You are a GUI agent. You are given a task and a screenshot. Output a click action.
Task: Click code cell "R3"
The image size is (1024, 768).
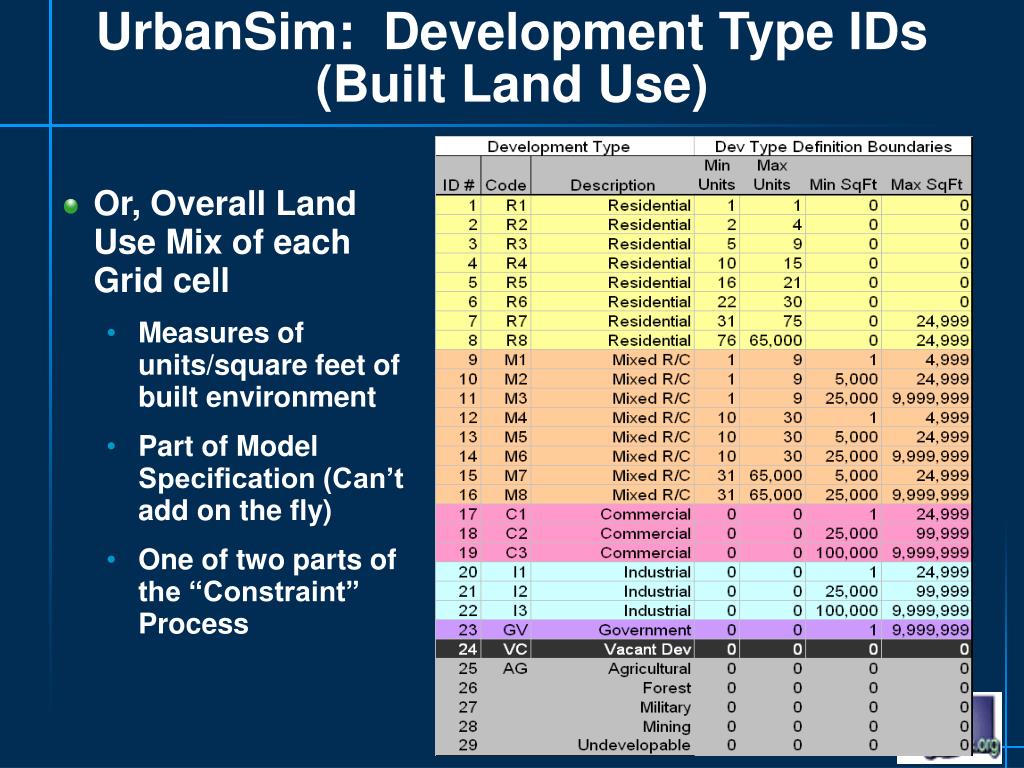(505, 244)
